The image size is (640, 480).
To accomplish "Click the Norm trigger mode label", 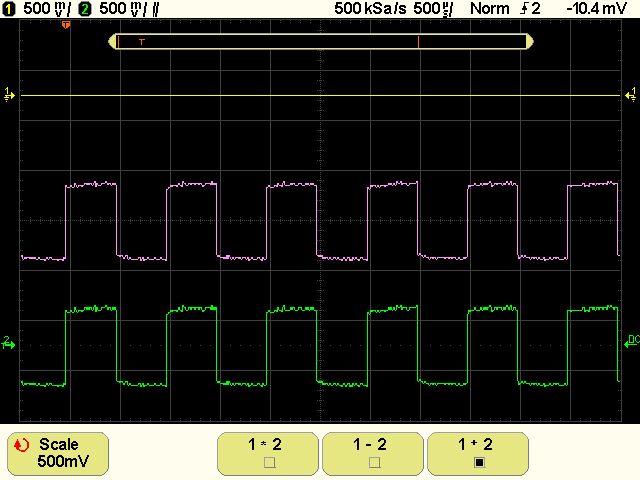I will [489, 9].
